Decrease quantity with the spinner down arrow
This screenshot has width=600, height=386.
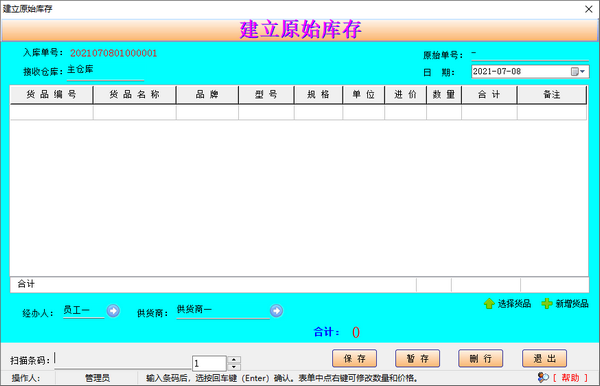click(x=234, y=367)
